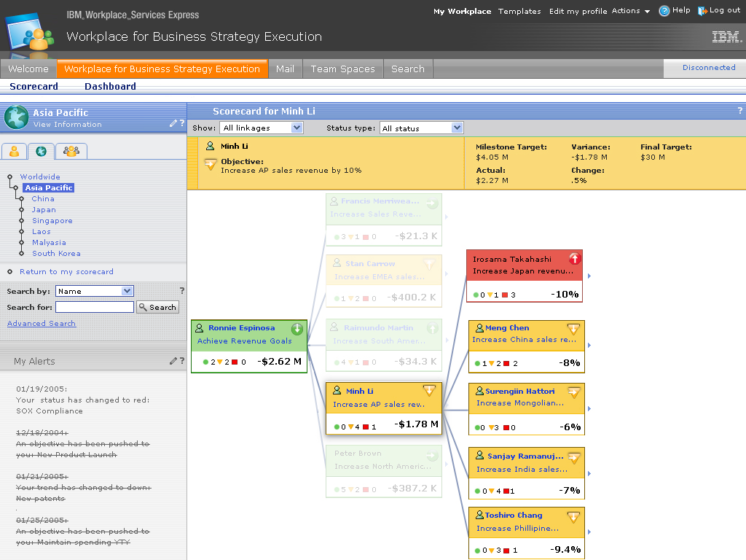Click Irosama Takahashi red up-arrow status icon
Image resolution: width=746 pixels, height=560 pixels.
575,258
